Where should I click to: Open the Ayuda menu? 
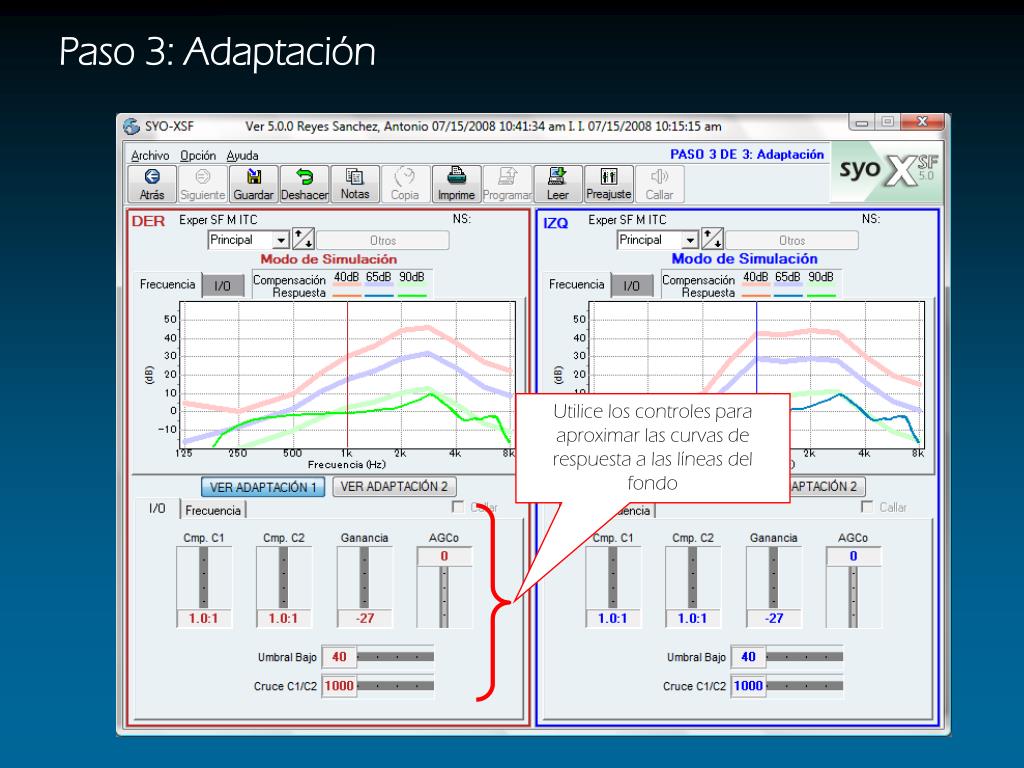point(242,155)
